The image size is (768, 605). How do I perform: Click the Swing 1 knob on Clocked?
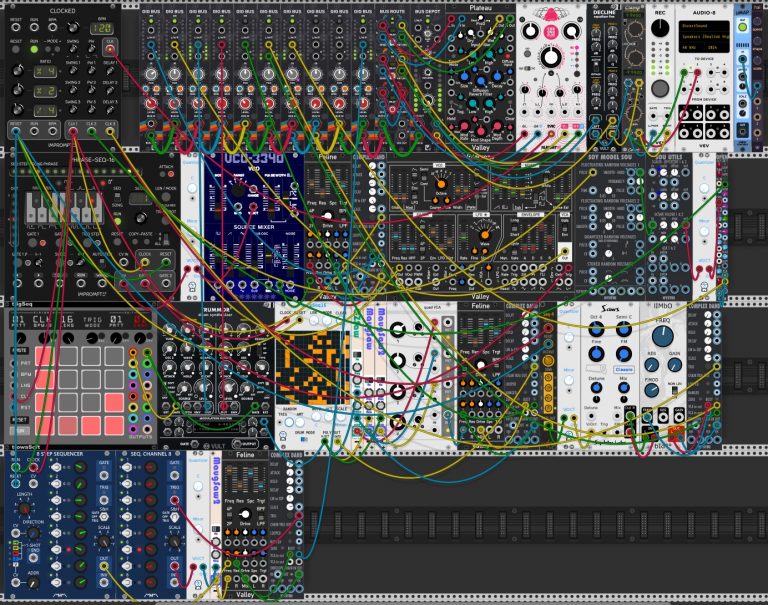tap(73, 71)
